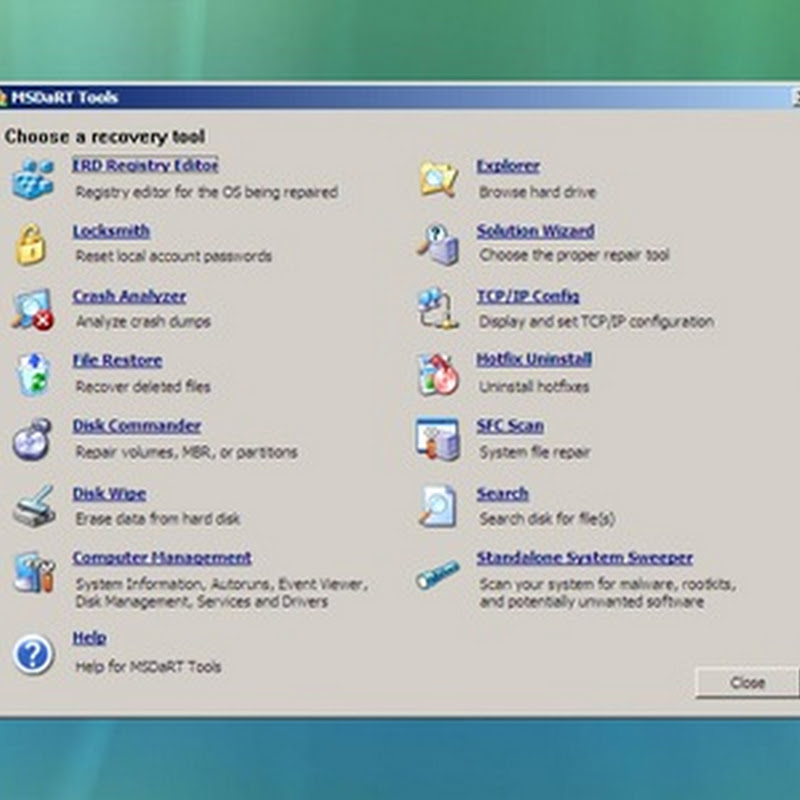This screenshot has height=800, width=800.
Task: Open the Explorer link
Action: [508, 166]
